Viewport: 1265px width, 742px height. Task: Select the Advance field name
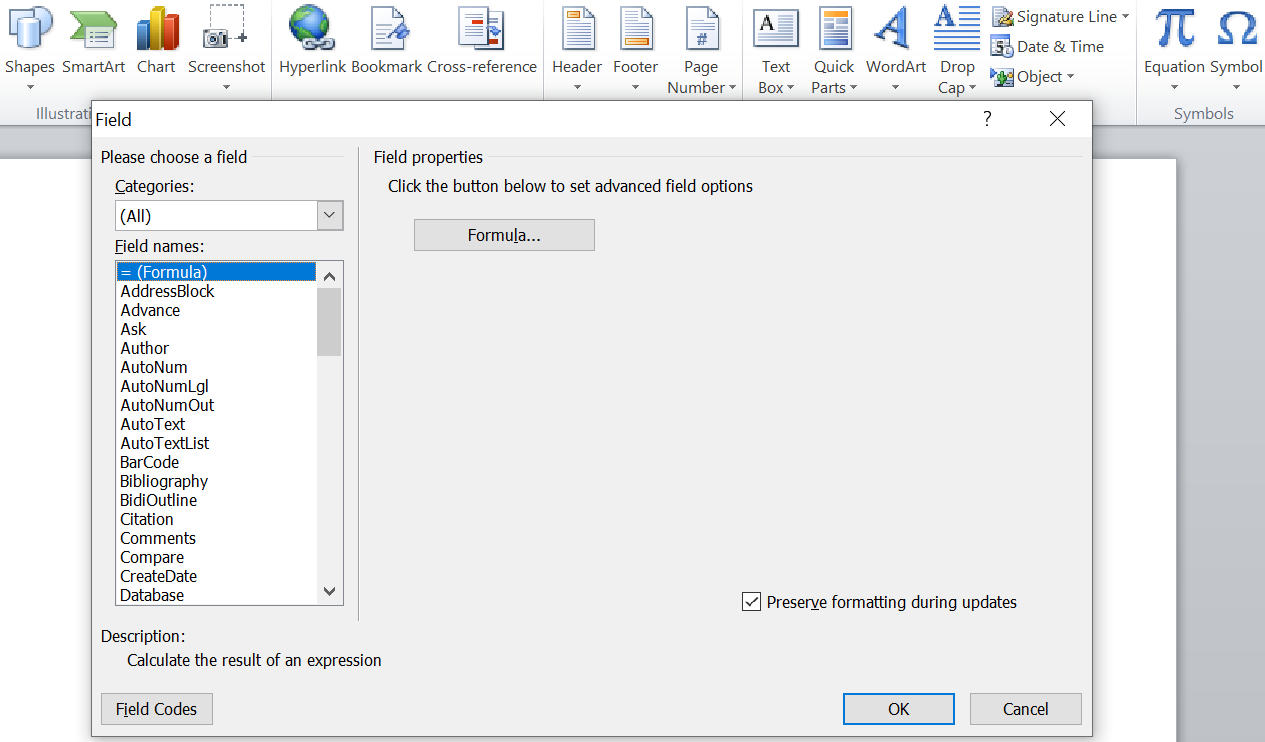coord(216,310)
